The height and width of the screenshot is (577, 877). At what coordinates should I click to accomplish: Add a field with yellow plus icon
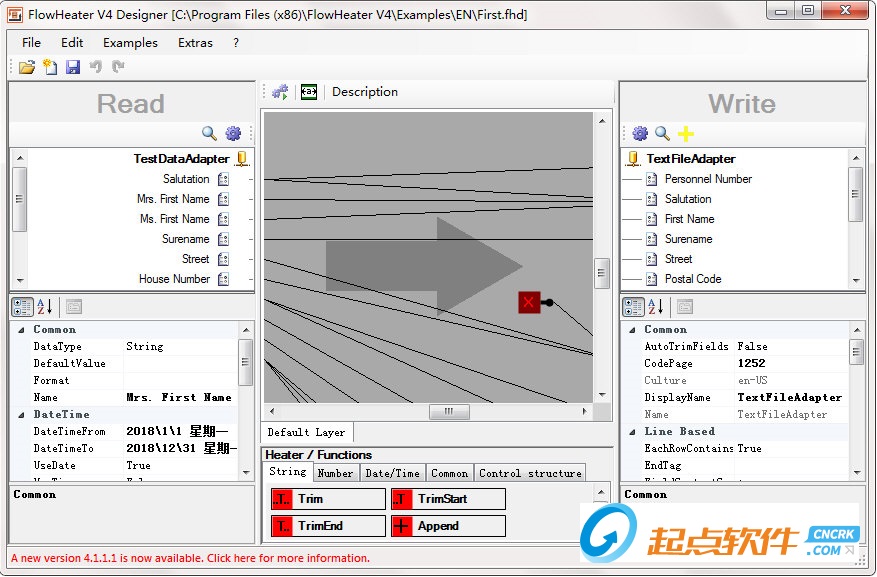(686, 134)
